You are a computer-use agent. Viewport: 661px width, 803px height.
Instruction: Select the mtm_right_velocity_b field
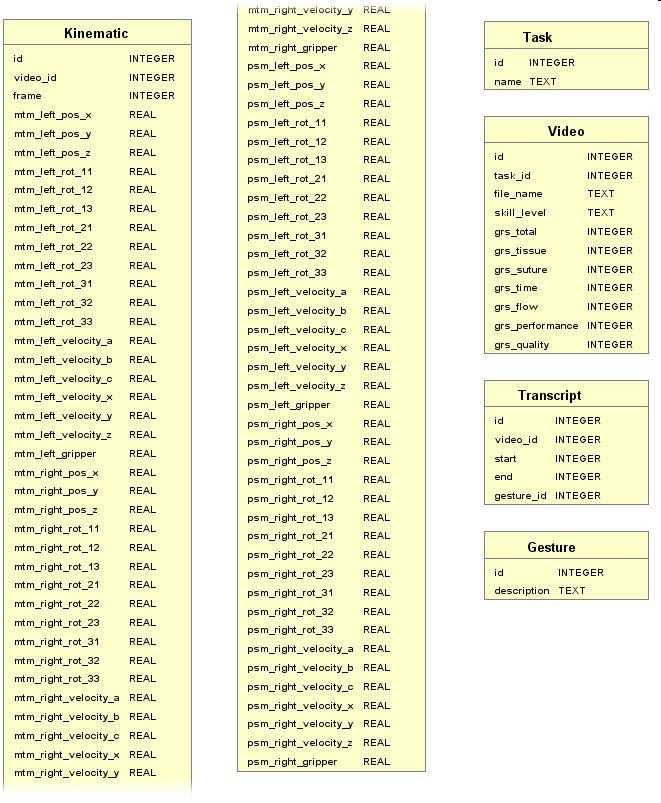pyautogui.click(x=97, y=716)
